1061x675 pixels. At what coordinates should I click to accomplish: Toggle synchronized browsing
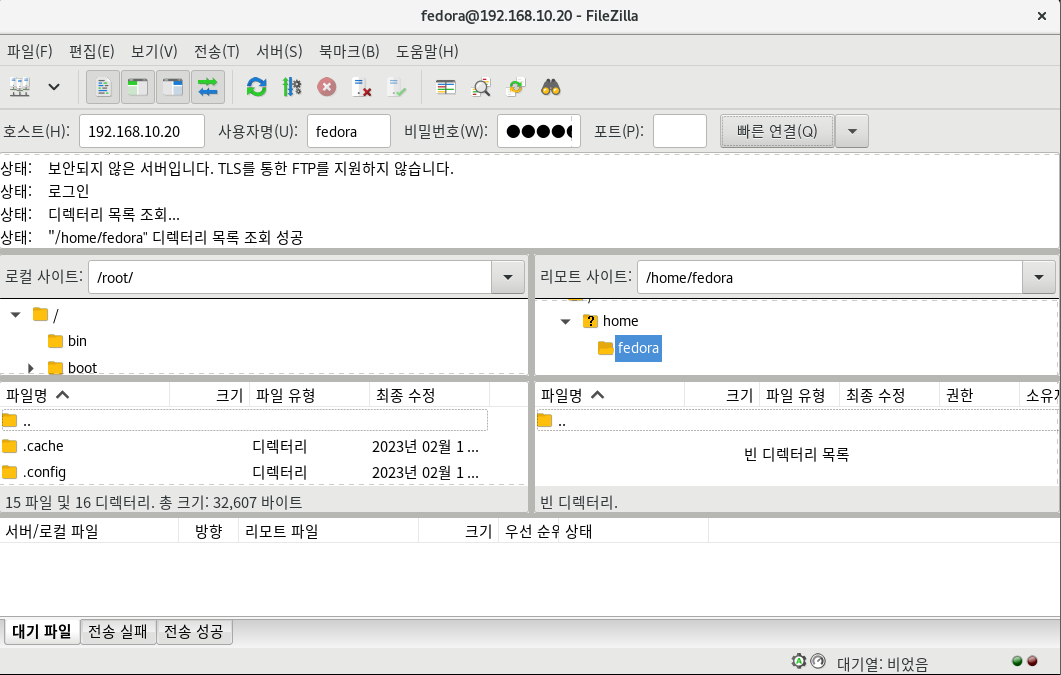click(516, 87)
